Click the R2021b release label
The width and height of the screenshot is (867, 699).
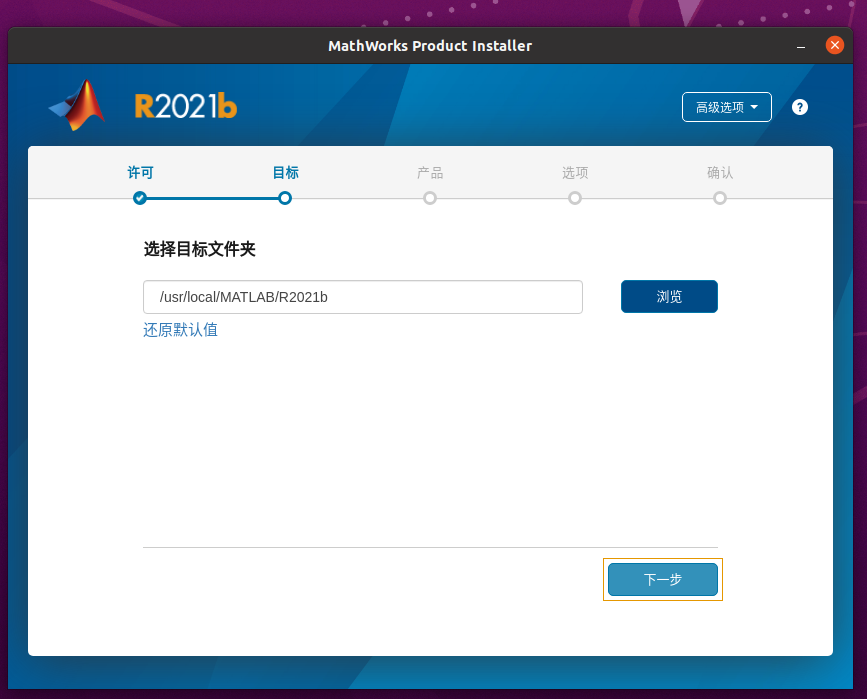click(186, 106)
